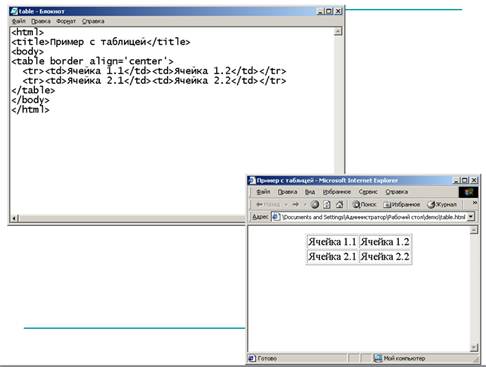
Task: Click the first <tr> row line in Notepad
Action: 154,71
